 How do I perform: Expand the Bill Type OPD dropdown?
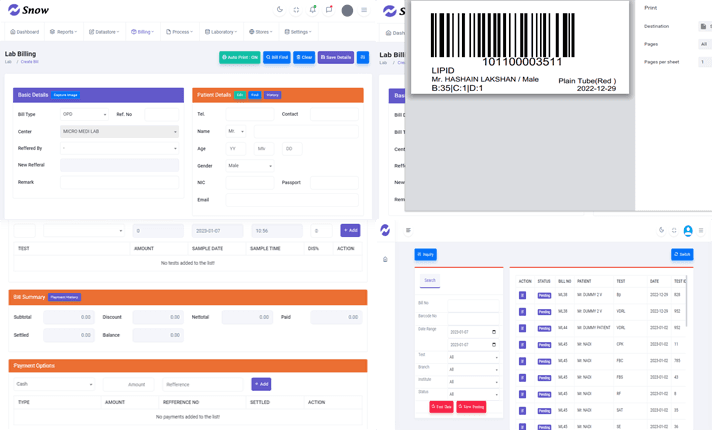tap(85, 115)
